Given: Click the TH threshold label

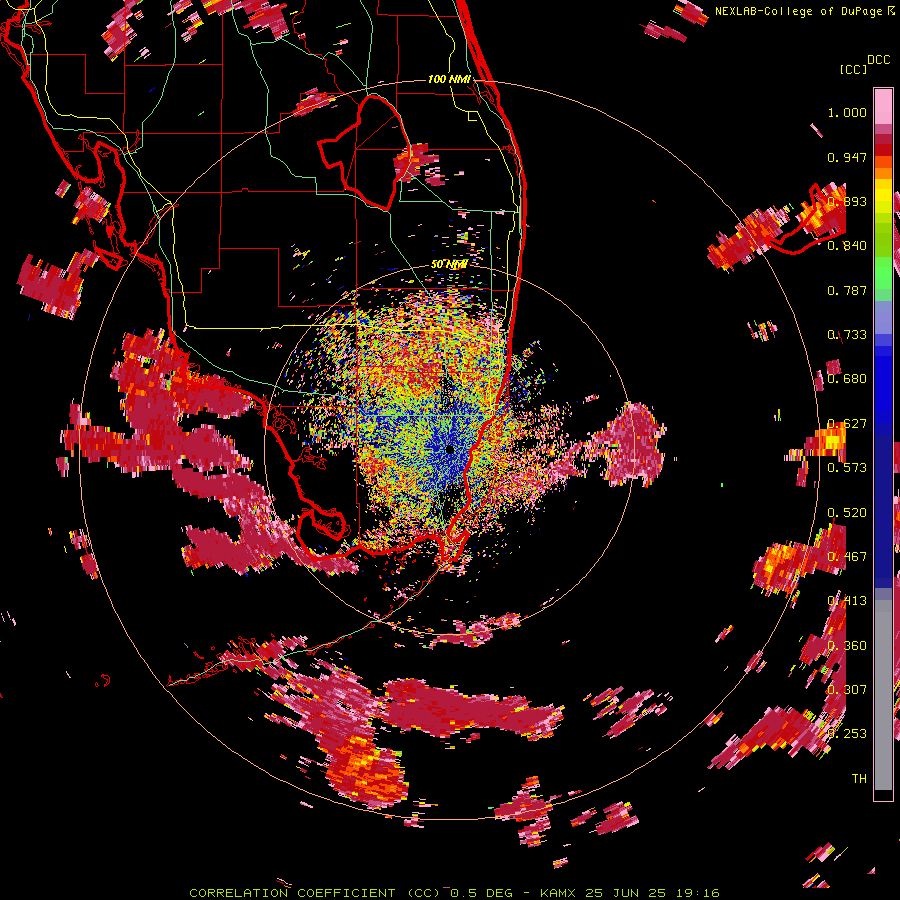Looking at the screenshot, I should point(859,779).
